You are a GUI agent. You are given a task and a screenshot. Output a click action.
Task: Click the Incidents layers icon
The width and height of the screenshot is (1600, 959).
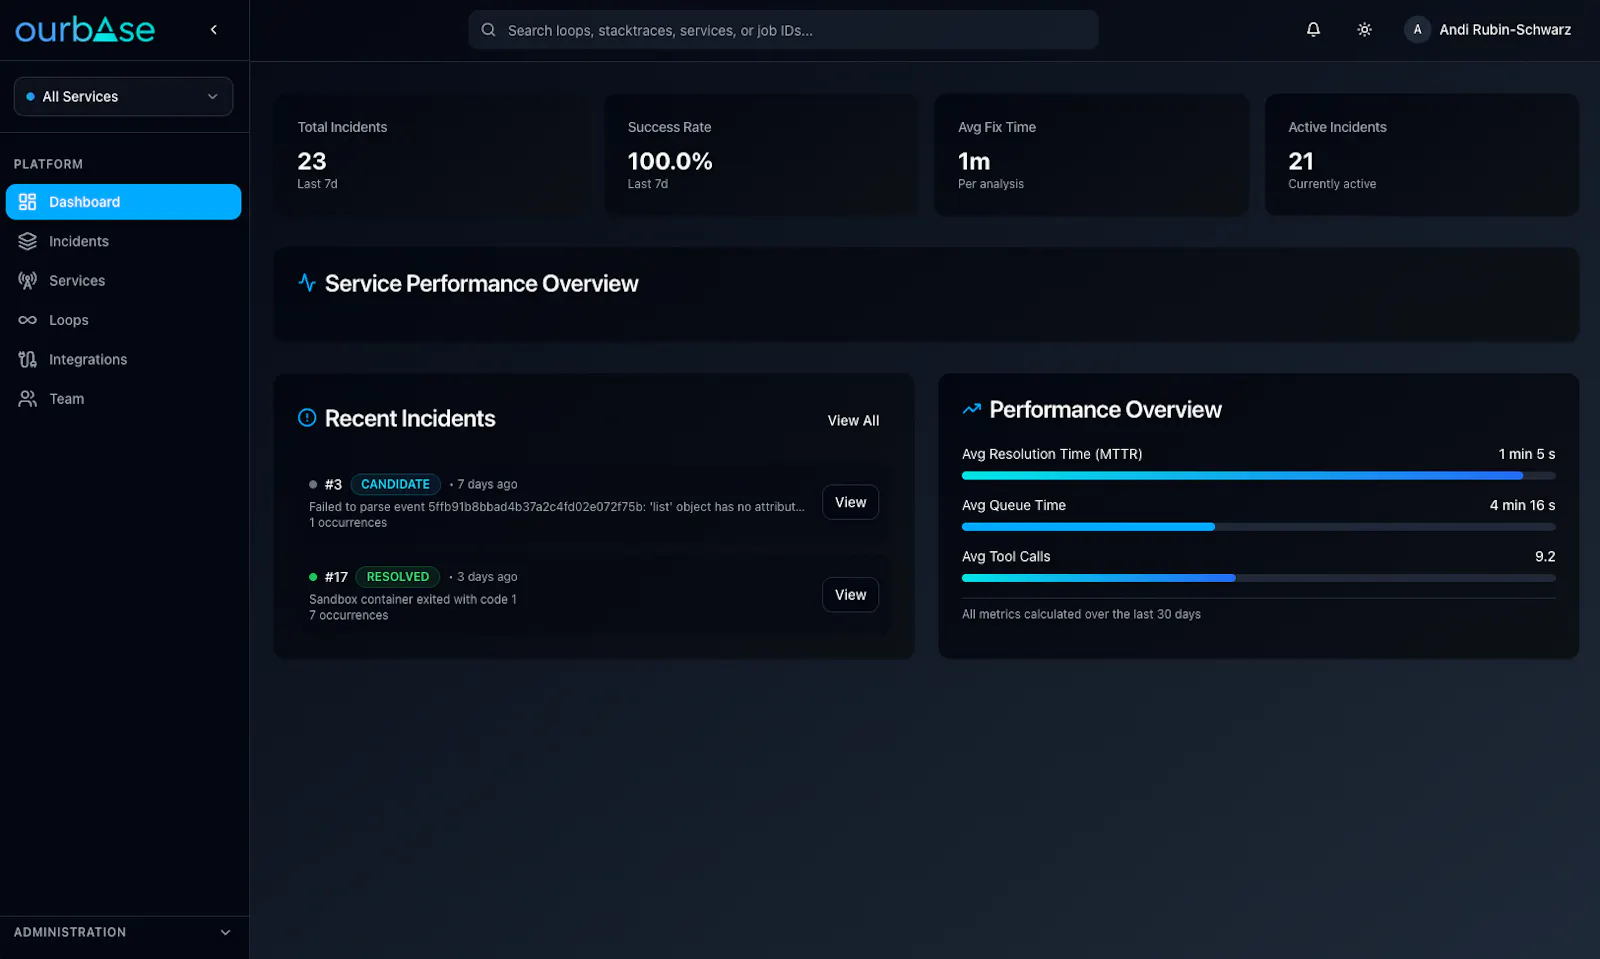(28, 241)
